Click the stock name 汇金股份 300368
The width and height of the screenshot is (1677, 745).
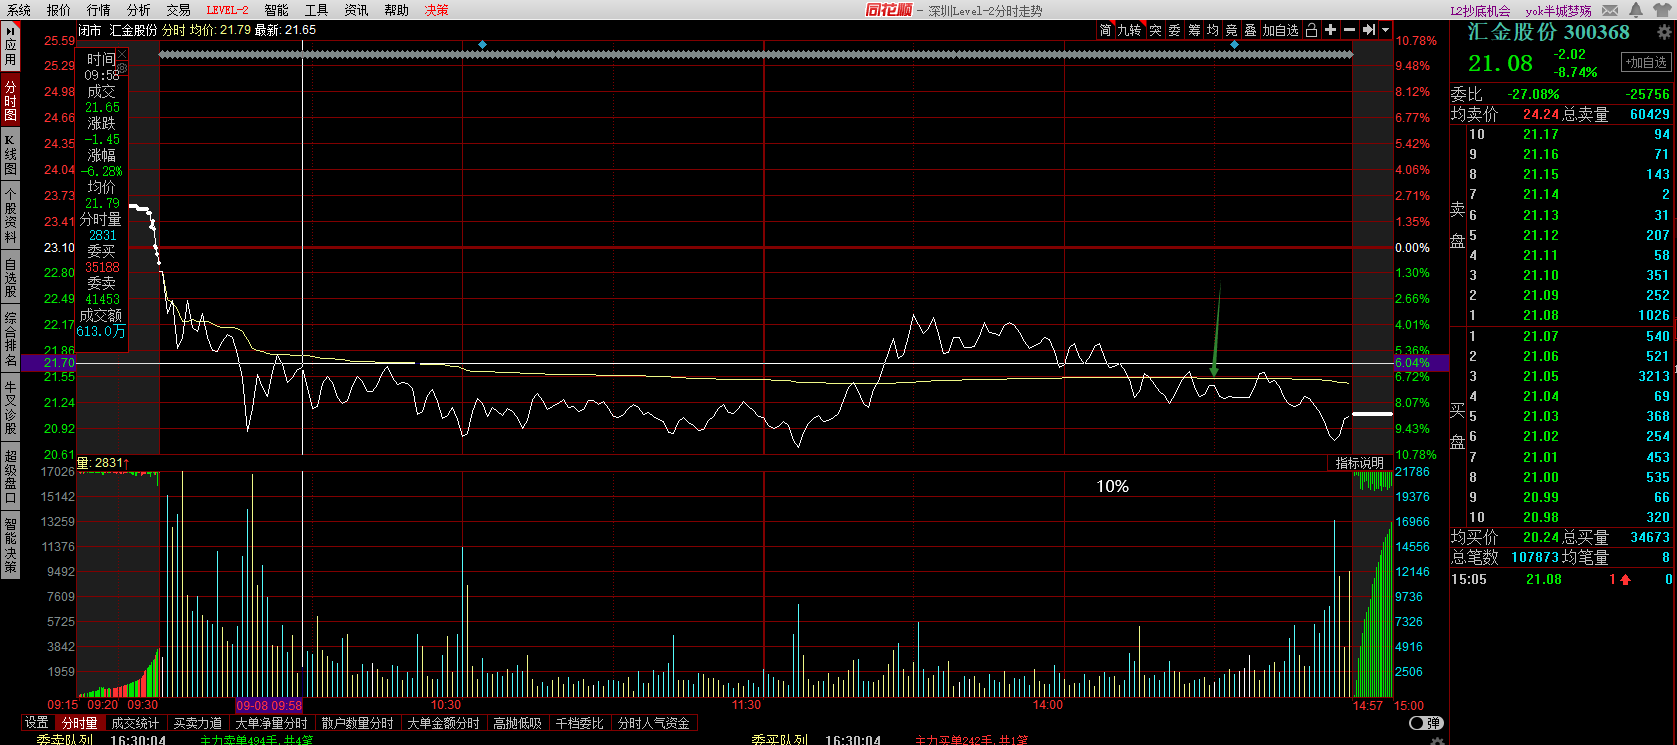click(x=1548, y=32)
